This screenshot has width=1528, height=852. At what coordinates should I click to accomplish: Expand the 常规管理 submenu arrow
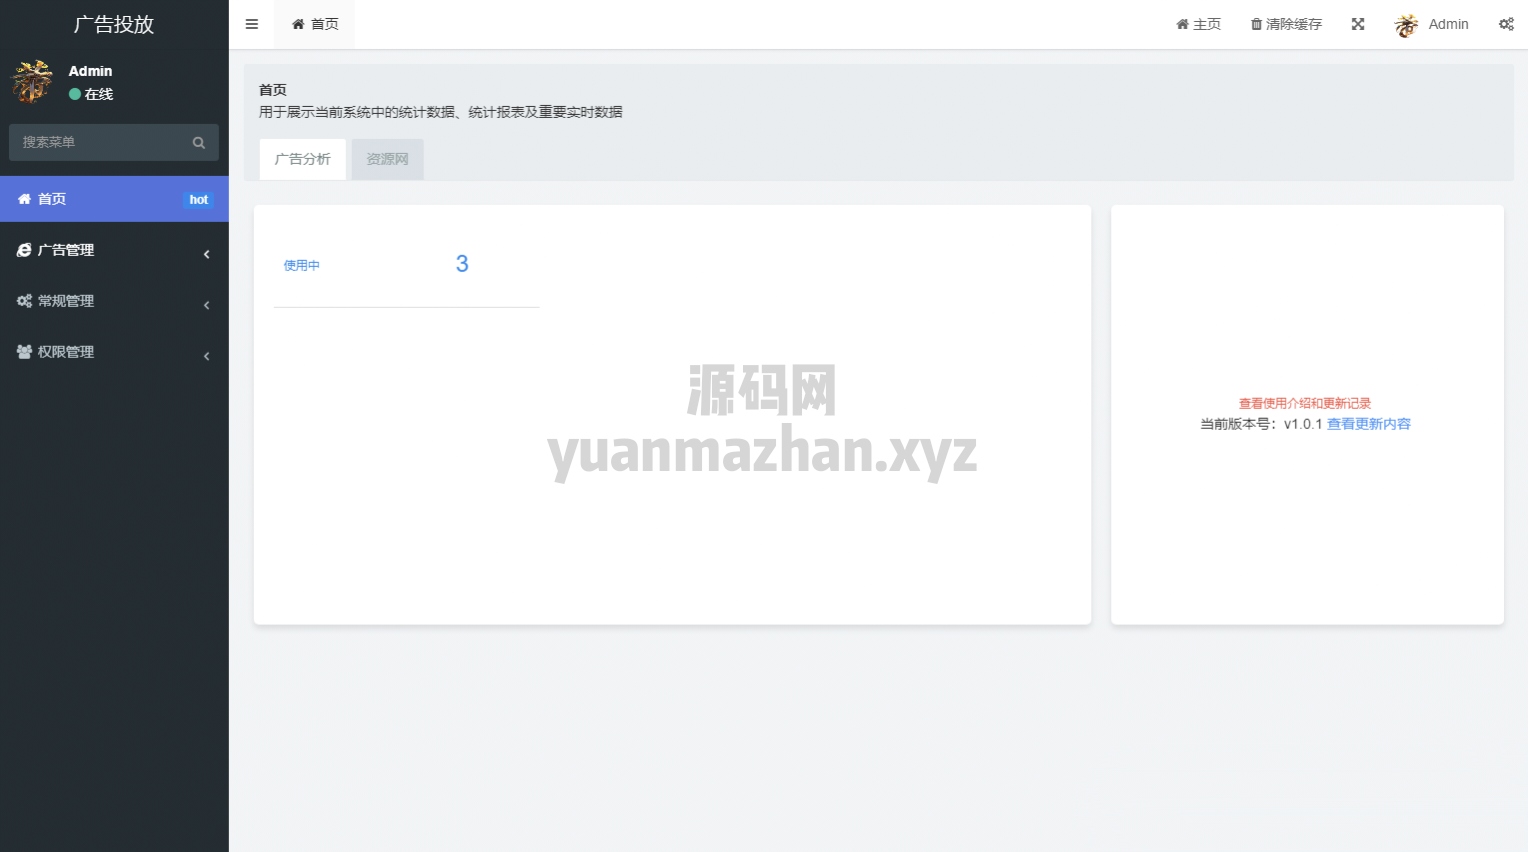(x=206, y=305)
